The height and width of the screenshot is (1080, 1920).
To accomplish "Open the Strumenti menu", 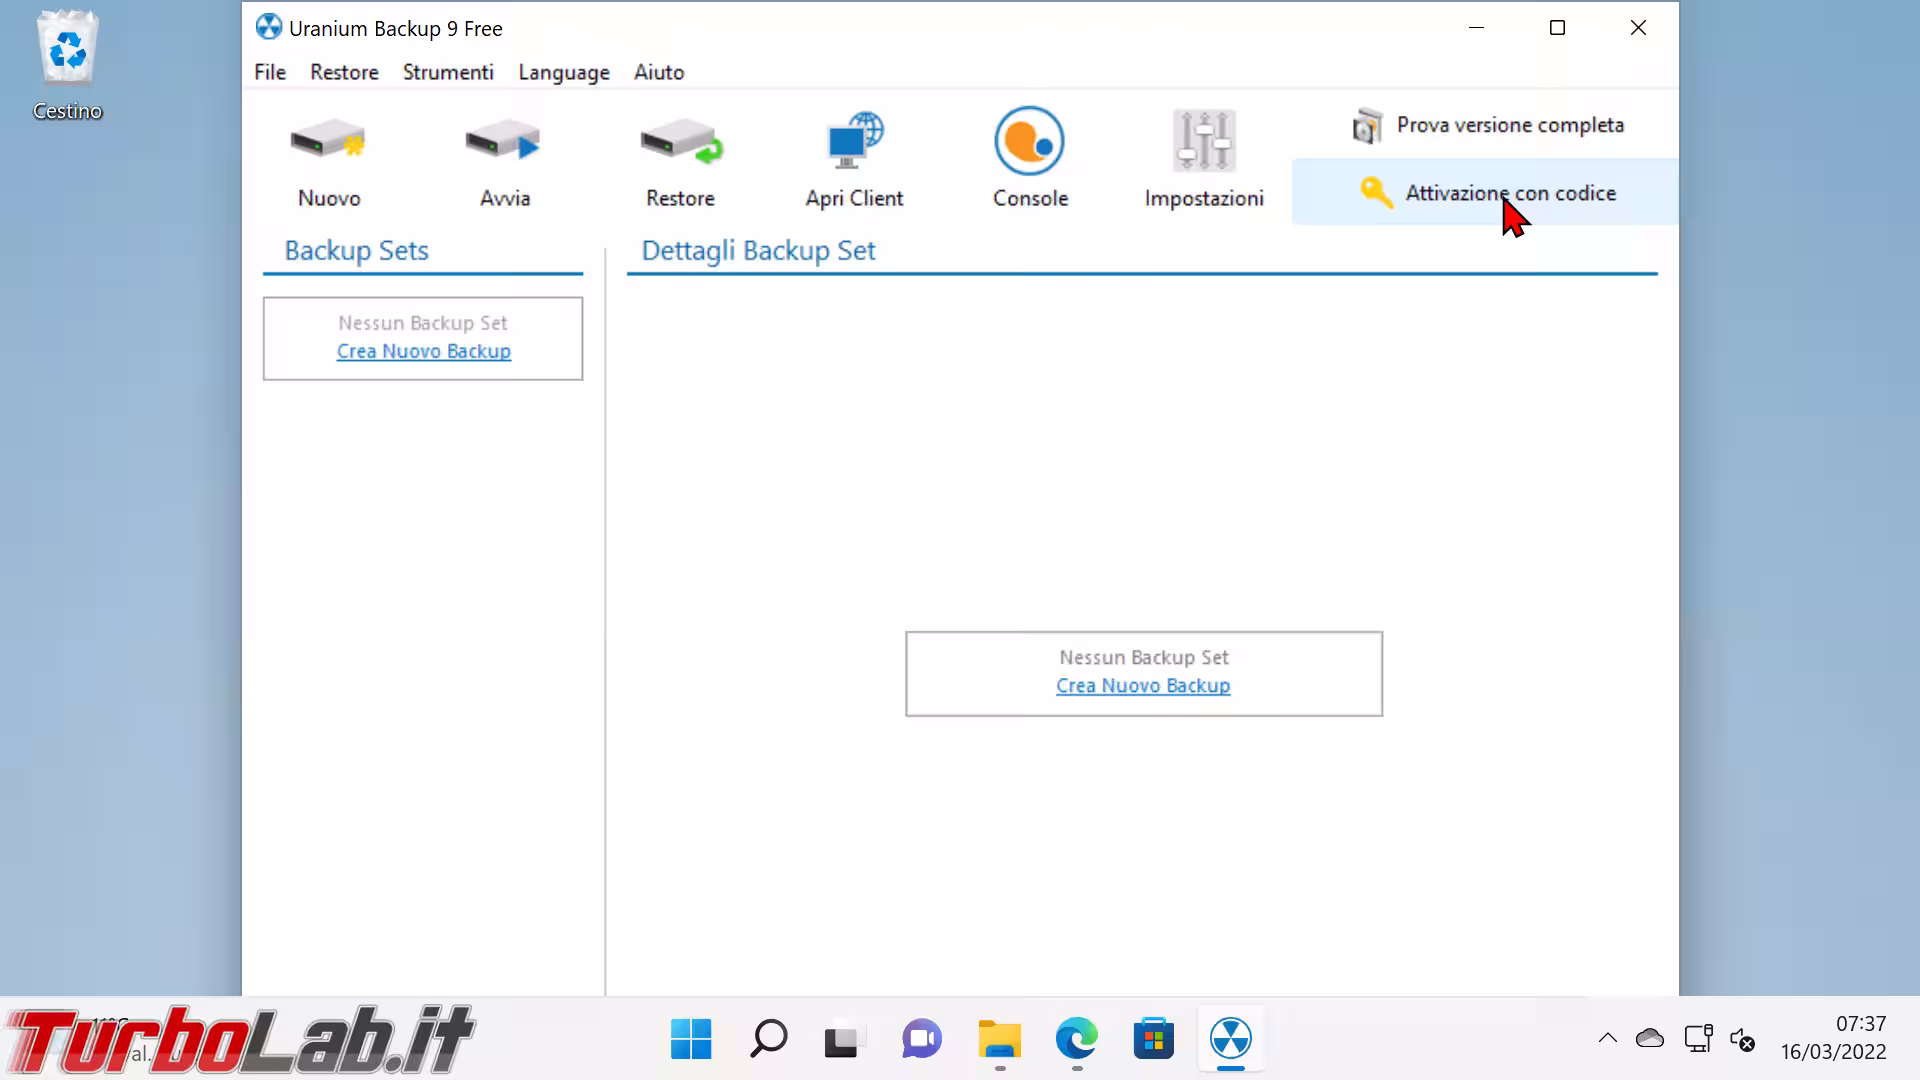I will (448, 72).
